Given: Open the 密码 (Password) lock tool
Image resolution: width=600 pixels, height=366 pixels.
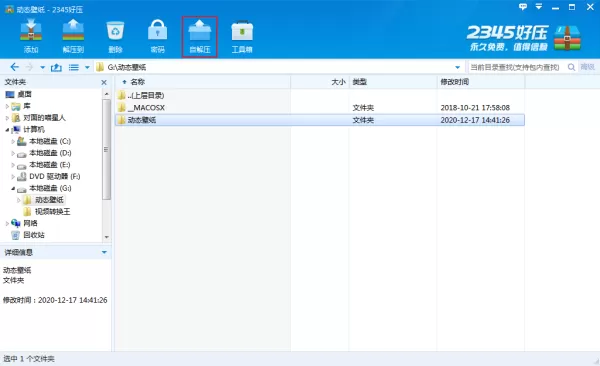Looking at the screenshot, I should (x=157, y=36).
